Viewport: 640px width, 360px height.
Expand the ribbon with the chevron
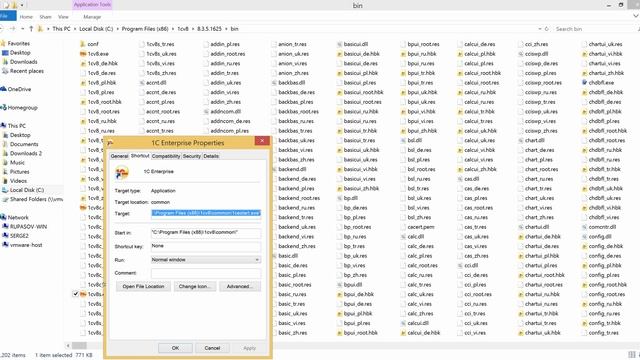pyautogui.click(x=636, y=16)
